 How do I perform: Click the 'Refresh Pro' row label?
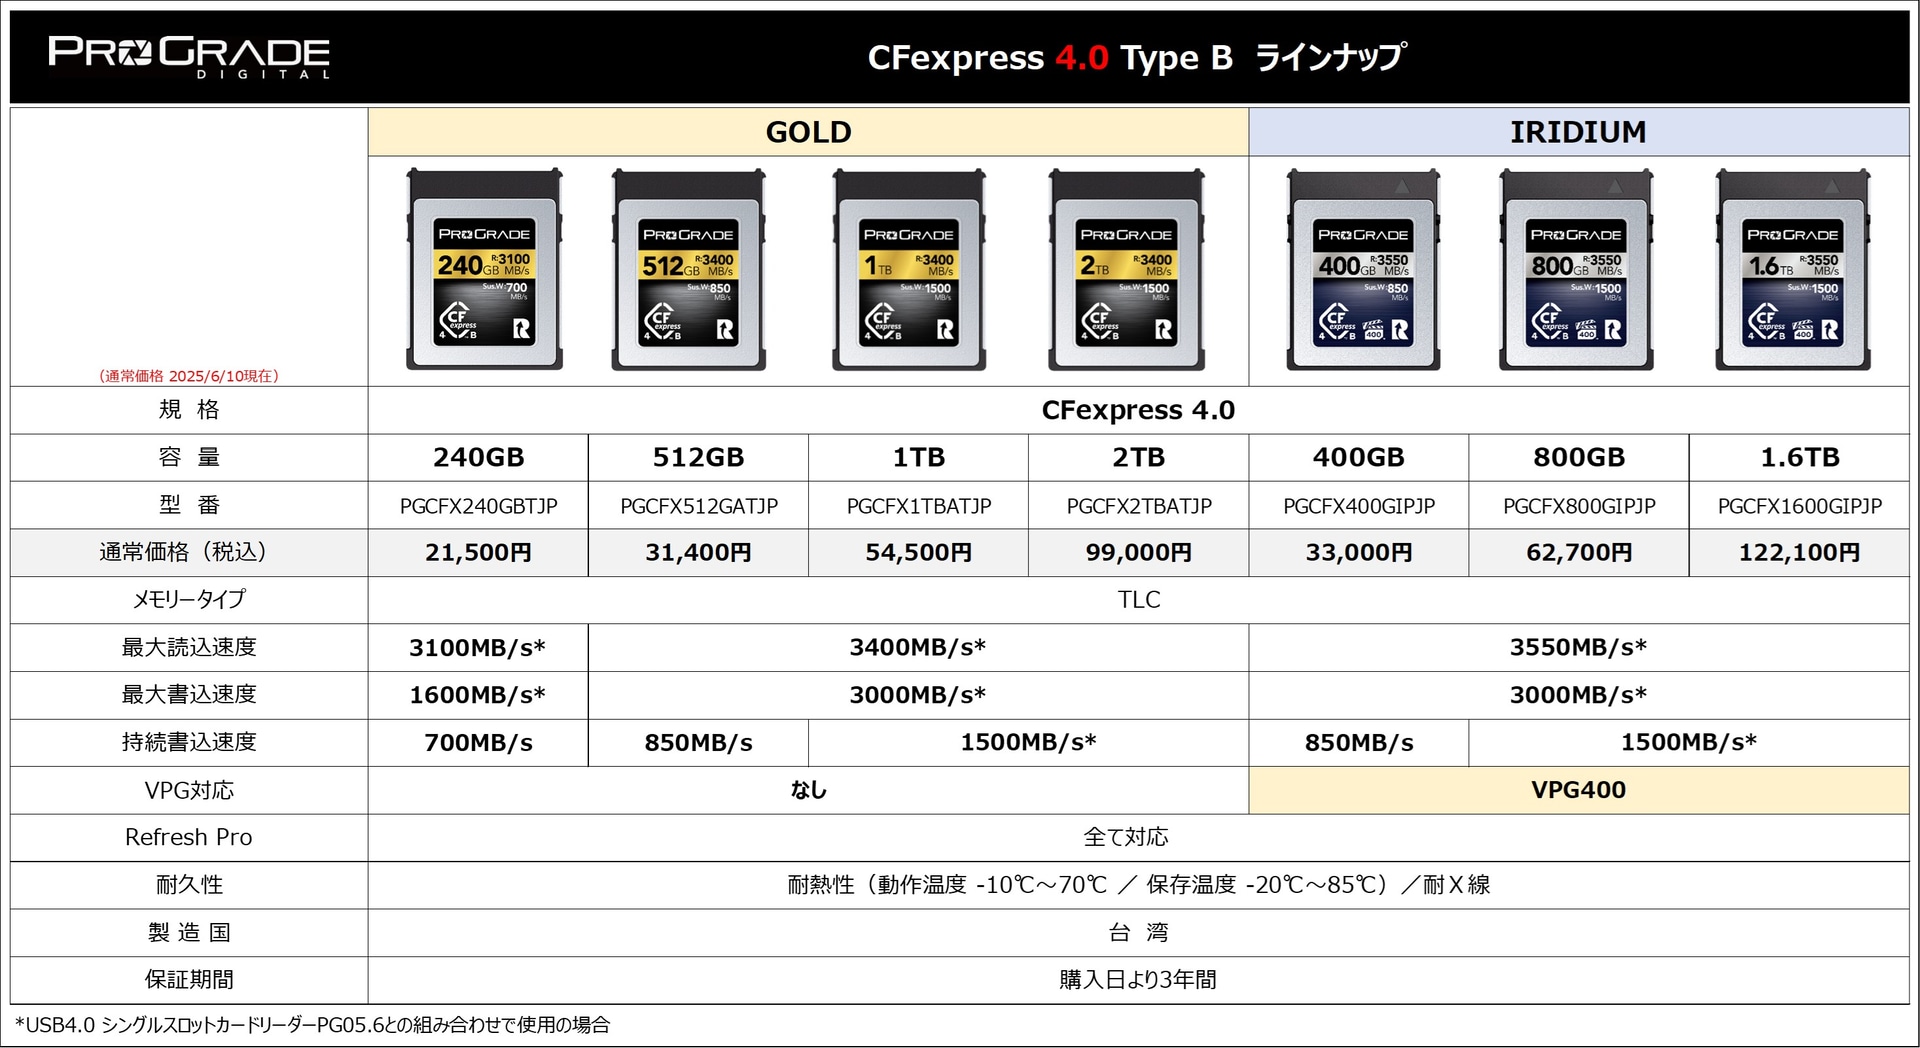[x=189, y=837]
